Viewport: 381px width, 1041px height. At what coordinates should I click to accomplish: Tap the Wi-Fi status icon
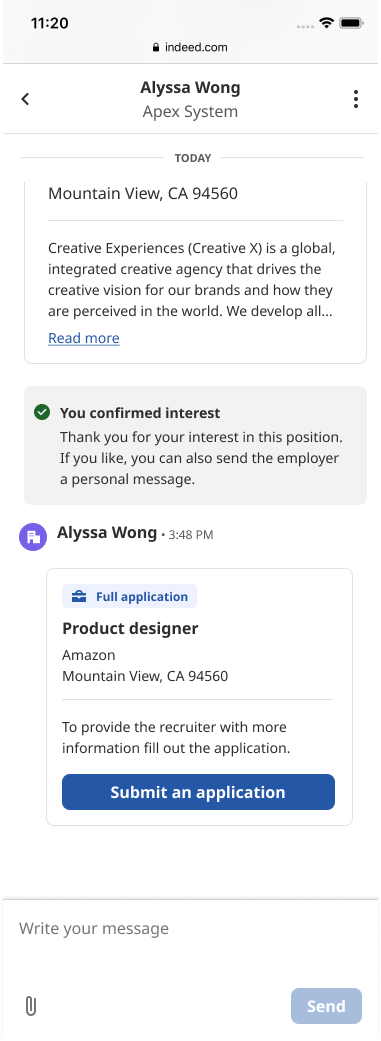click(326, 23)
